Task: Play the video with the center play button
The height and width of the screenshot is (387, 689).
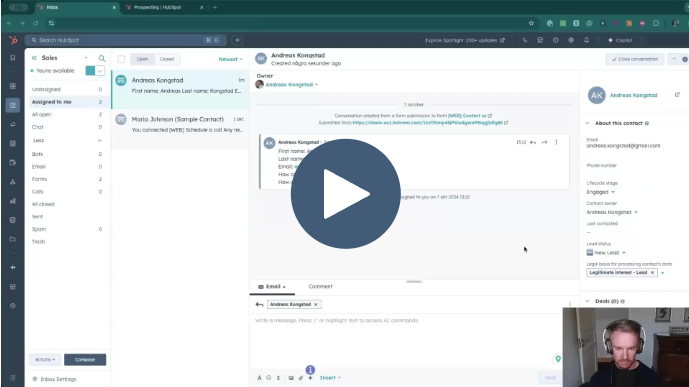Action: click(345, 194)
